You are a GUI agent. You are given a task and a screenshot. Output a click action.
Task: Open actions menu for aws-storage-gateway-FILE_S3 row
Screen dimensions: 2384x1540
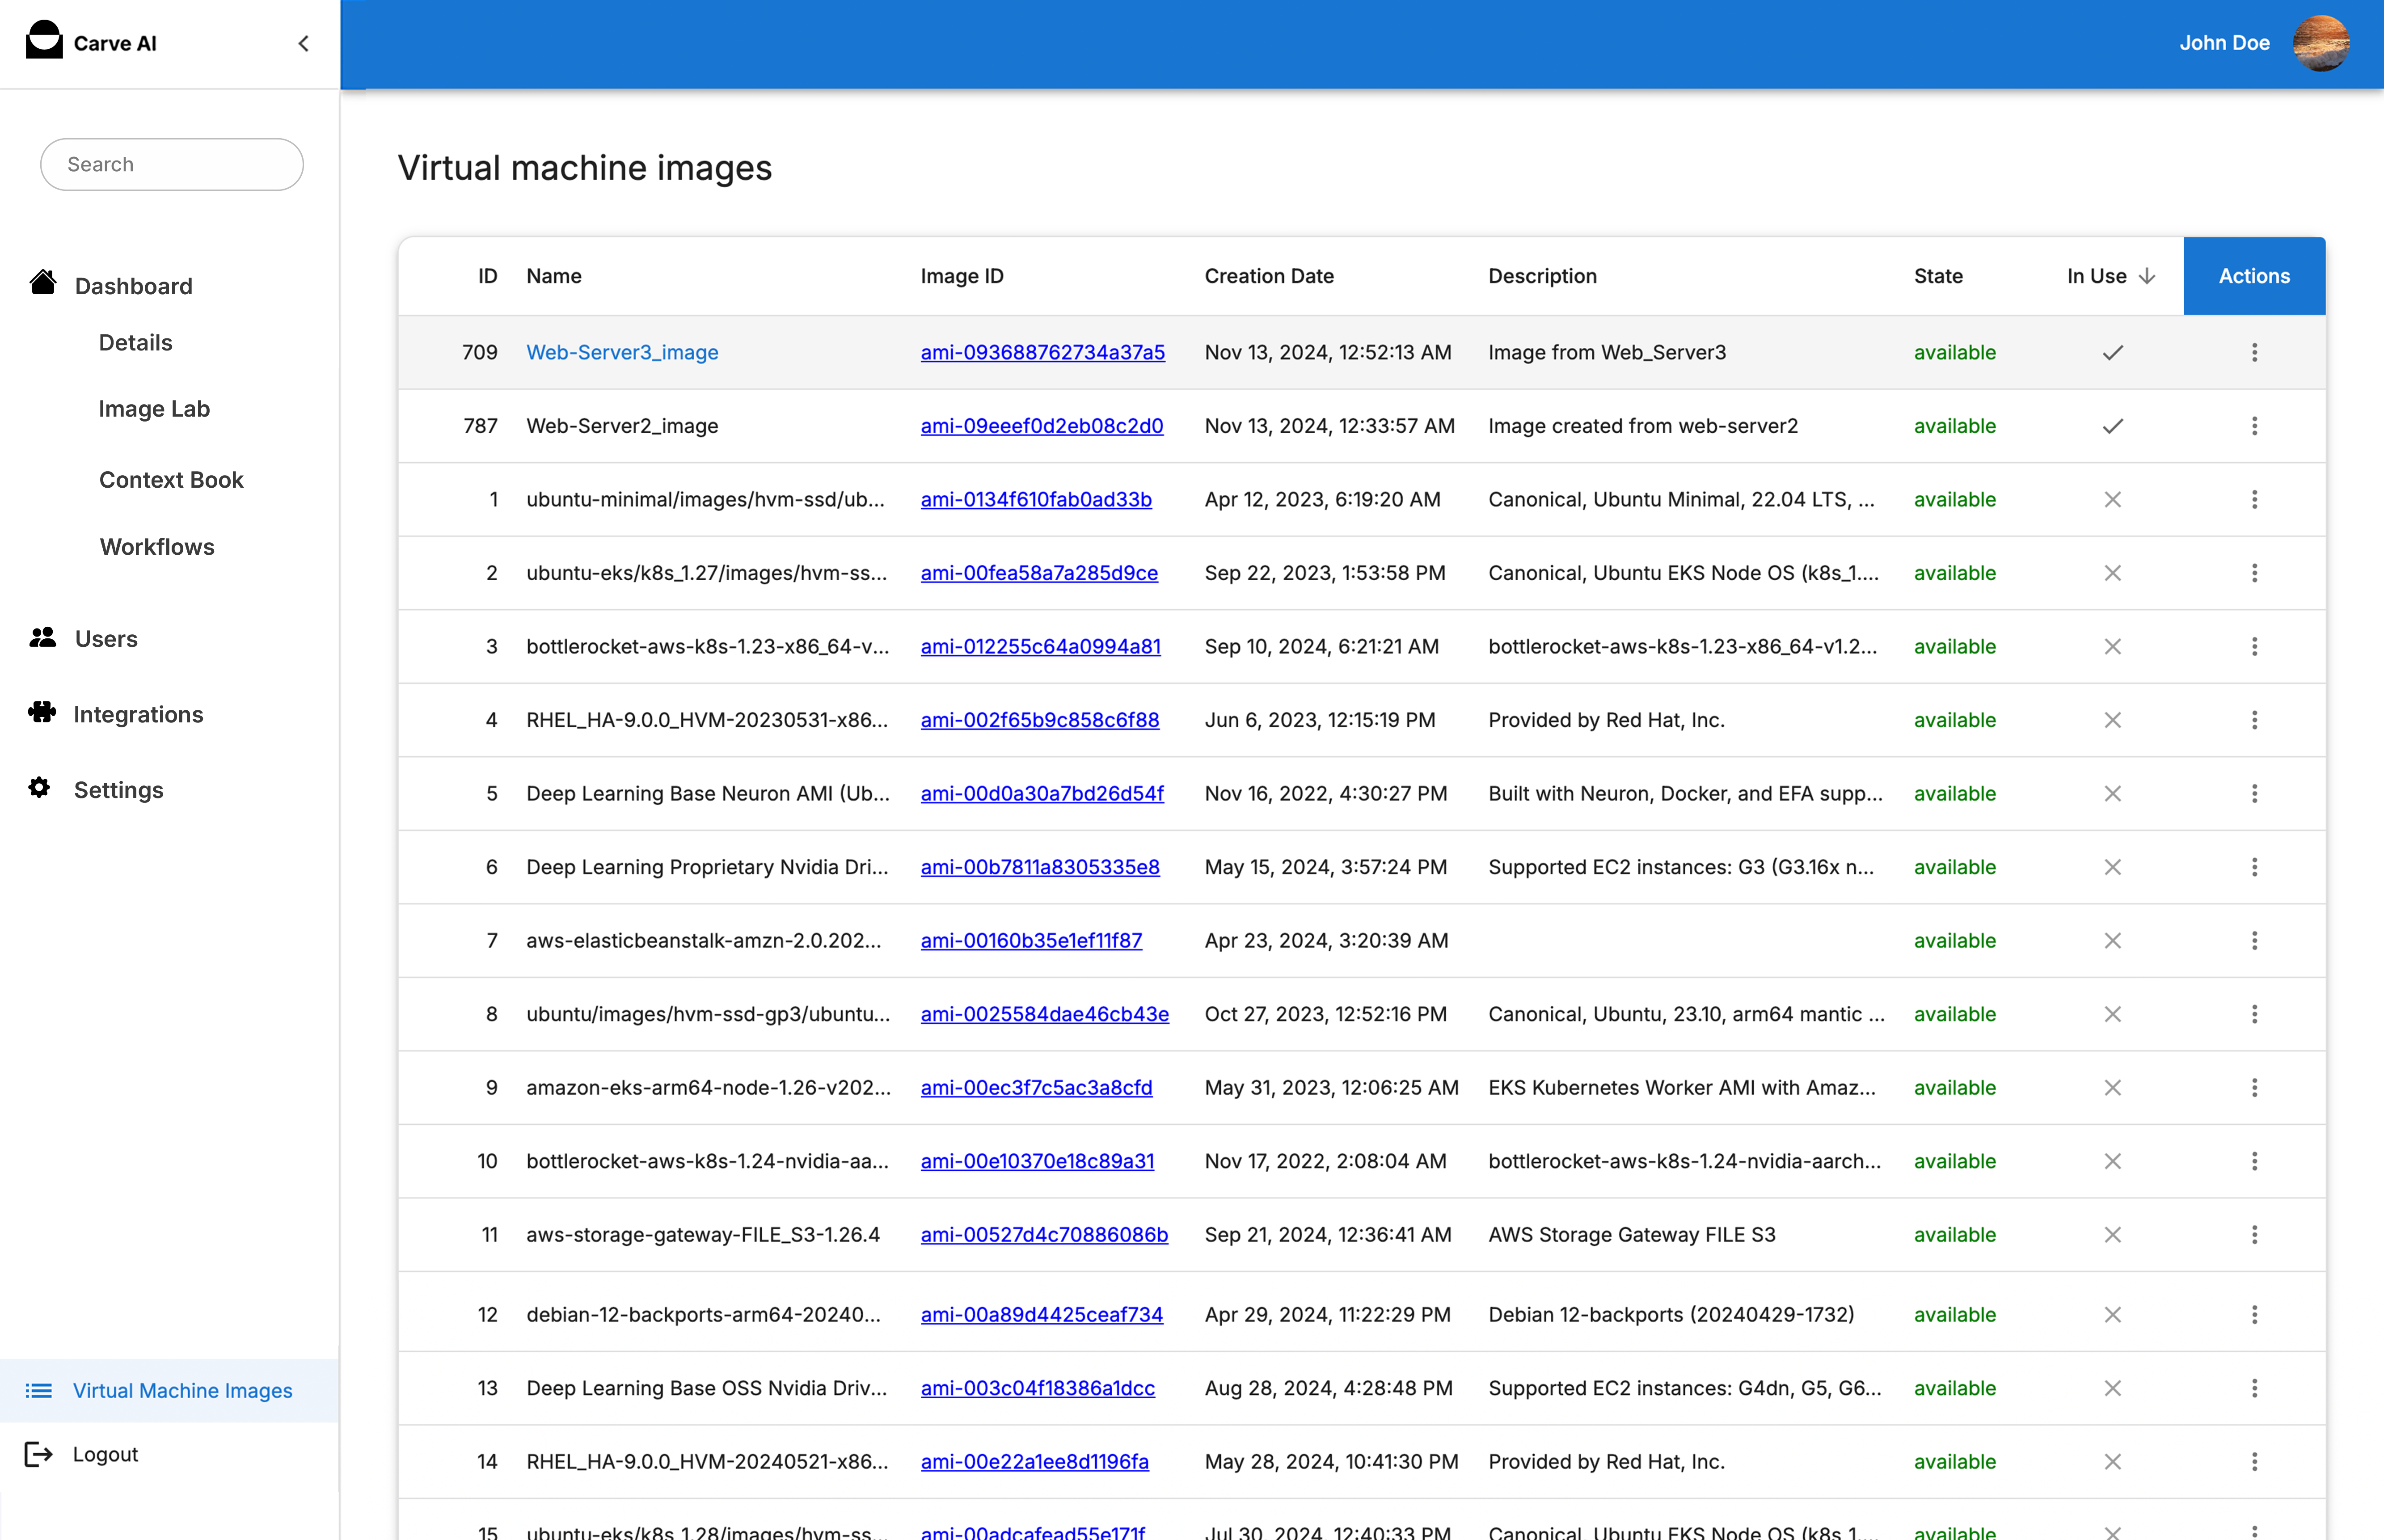[x=2254, y=1235]
